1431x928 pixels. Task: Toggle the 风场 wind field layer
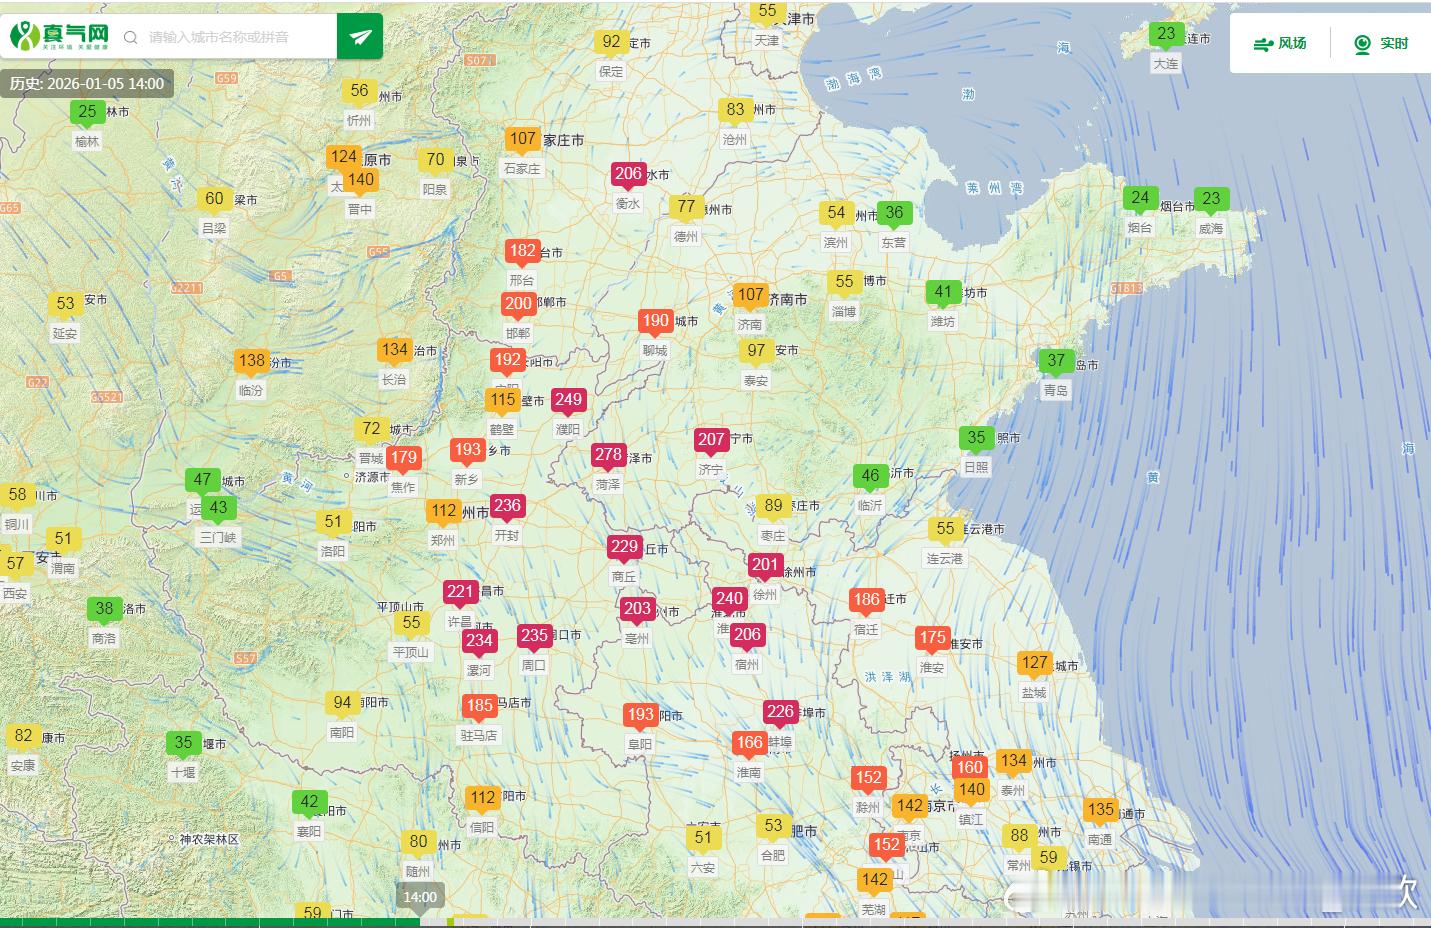tap(1280, 43)
